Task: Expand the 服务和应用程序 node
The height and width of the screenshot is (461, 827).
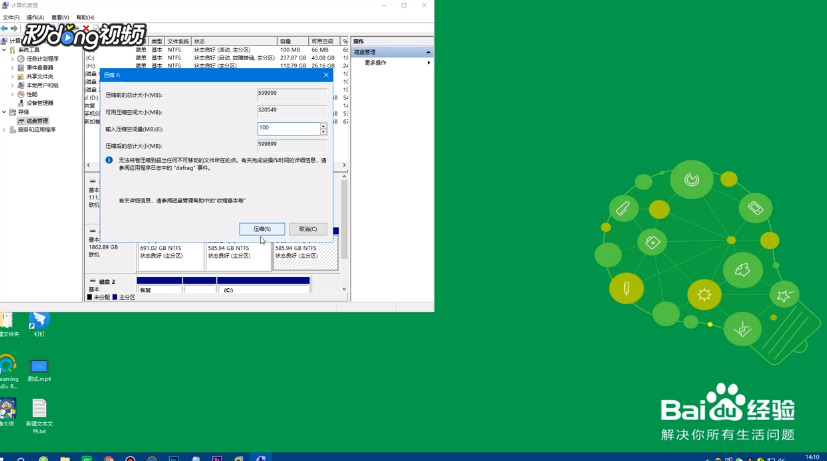Action: click(x=4, y=129)
